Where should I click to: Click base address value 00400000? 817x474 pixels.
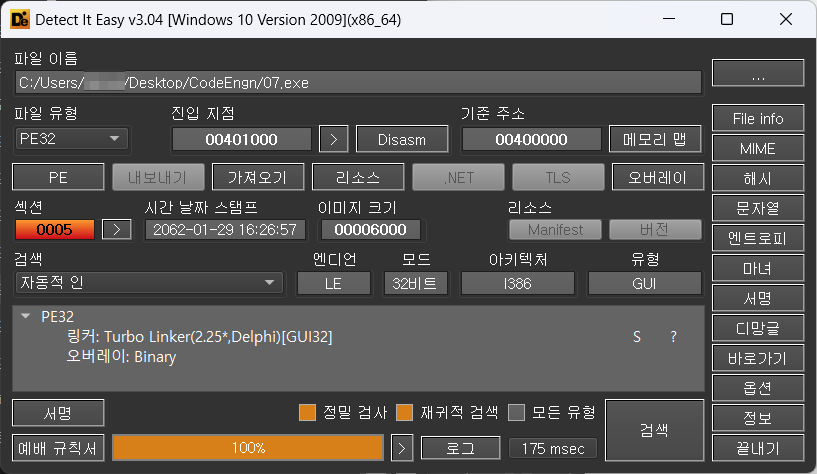(x=531, y=140)
